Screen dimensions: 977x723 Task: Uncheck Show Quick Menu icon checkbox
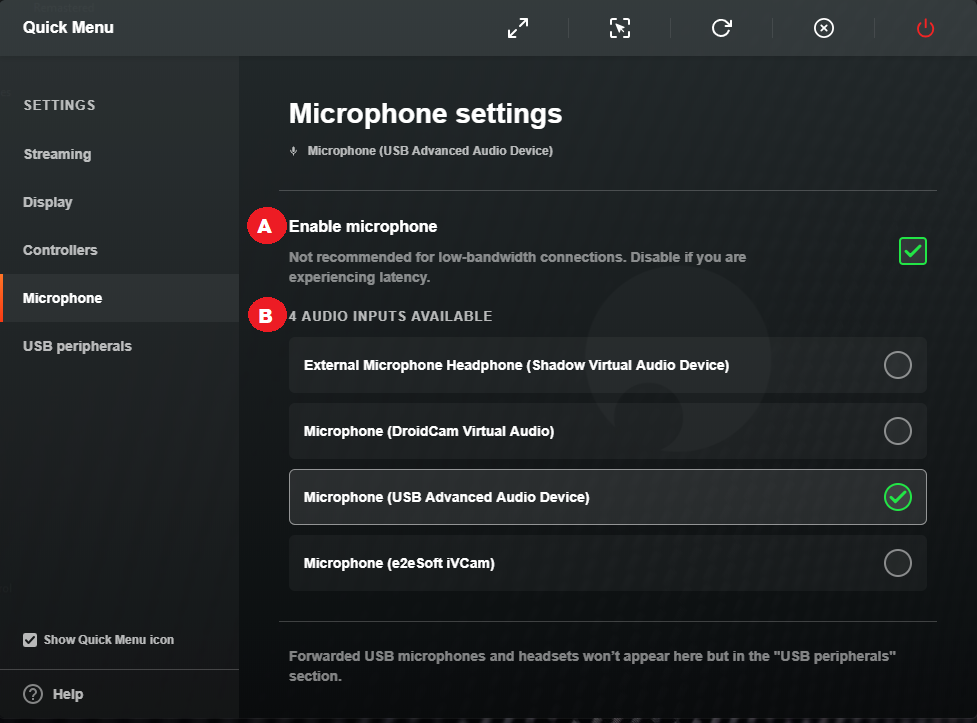click(x=30, y=640)
